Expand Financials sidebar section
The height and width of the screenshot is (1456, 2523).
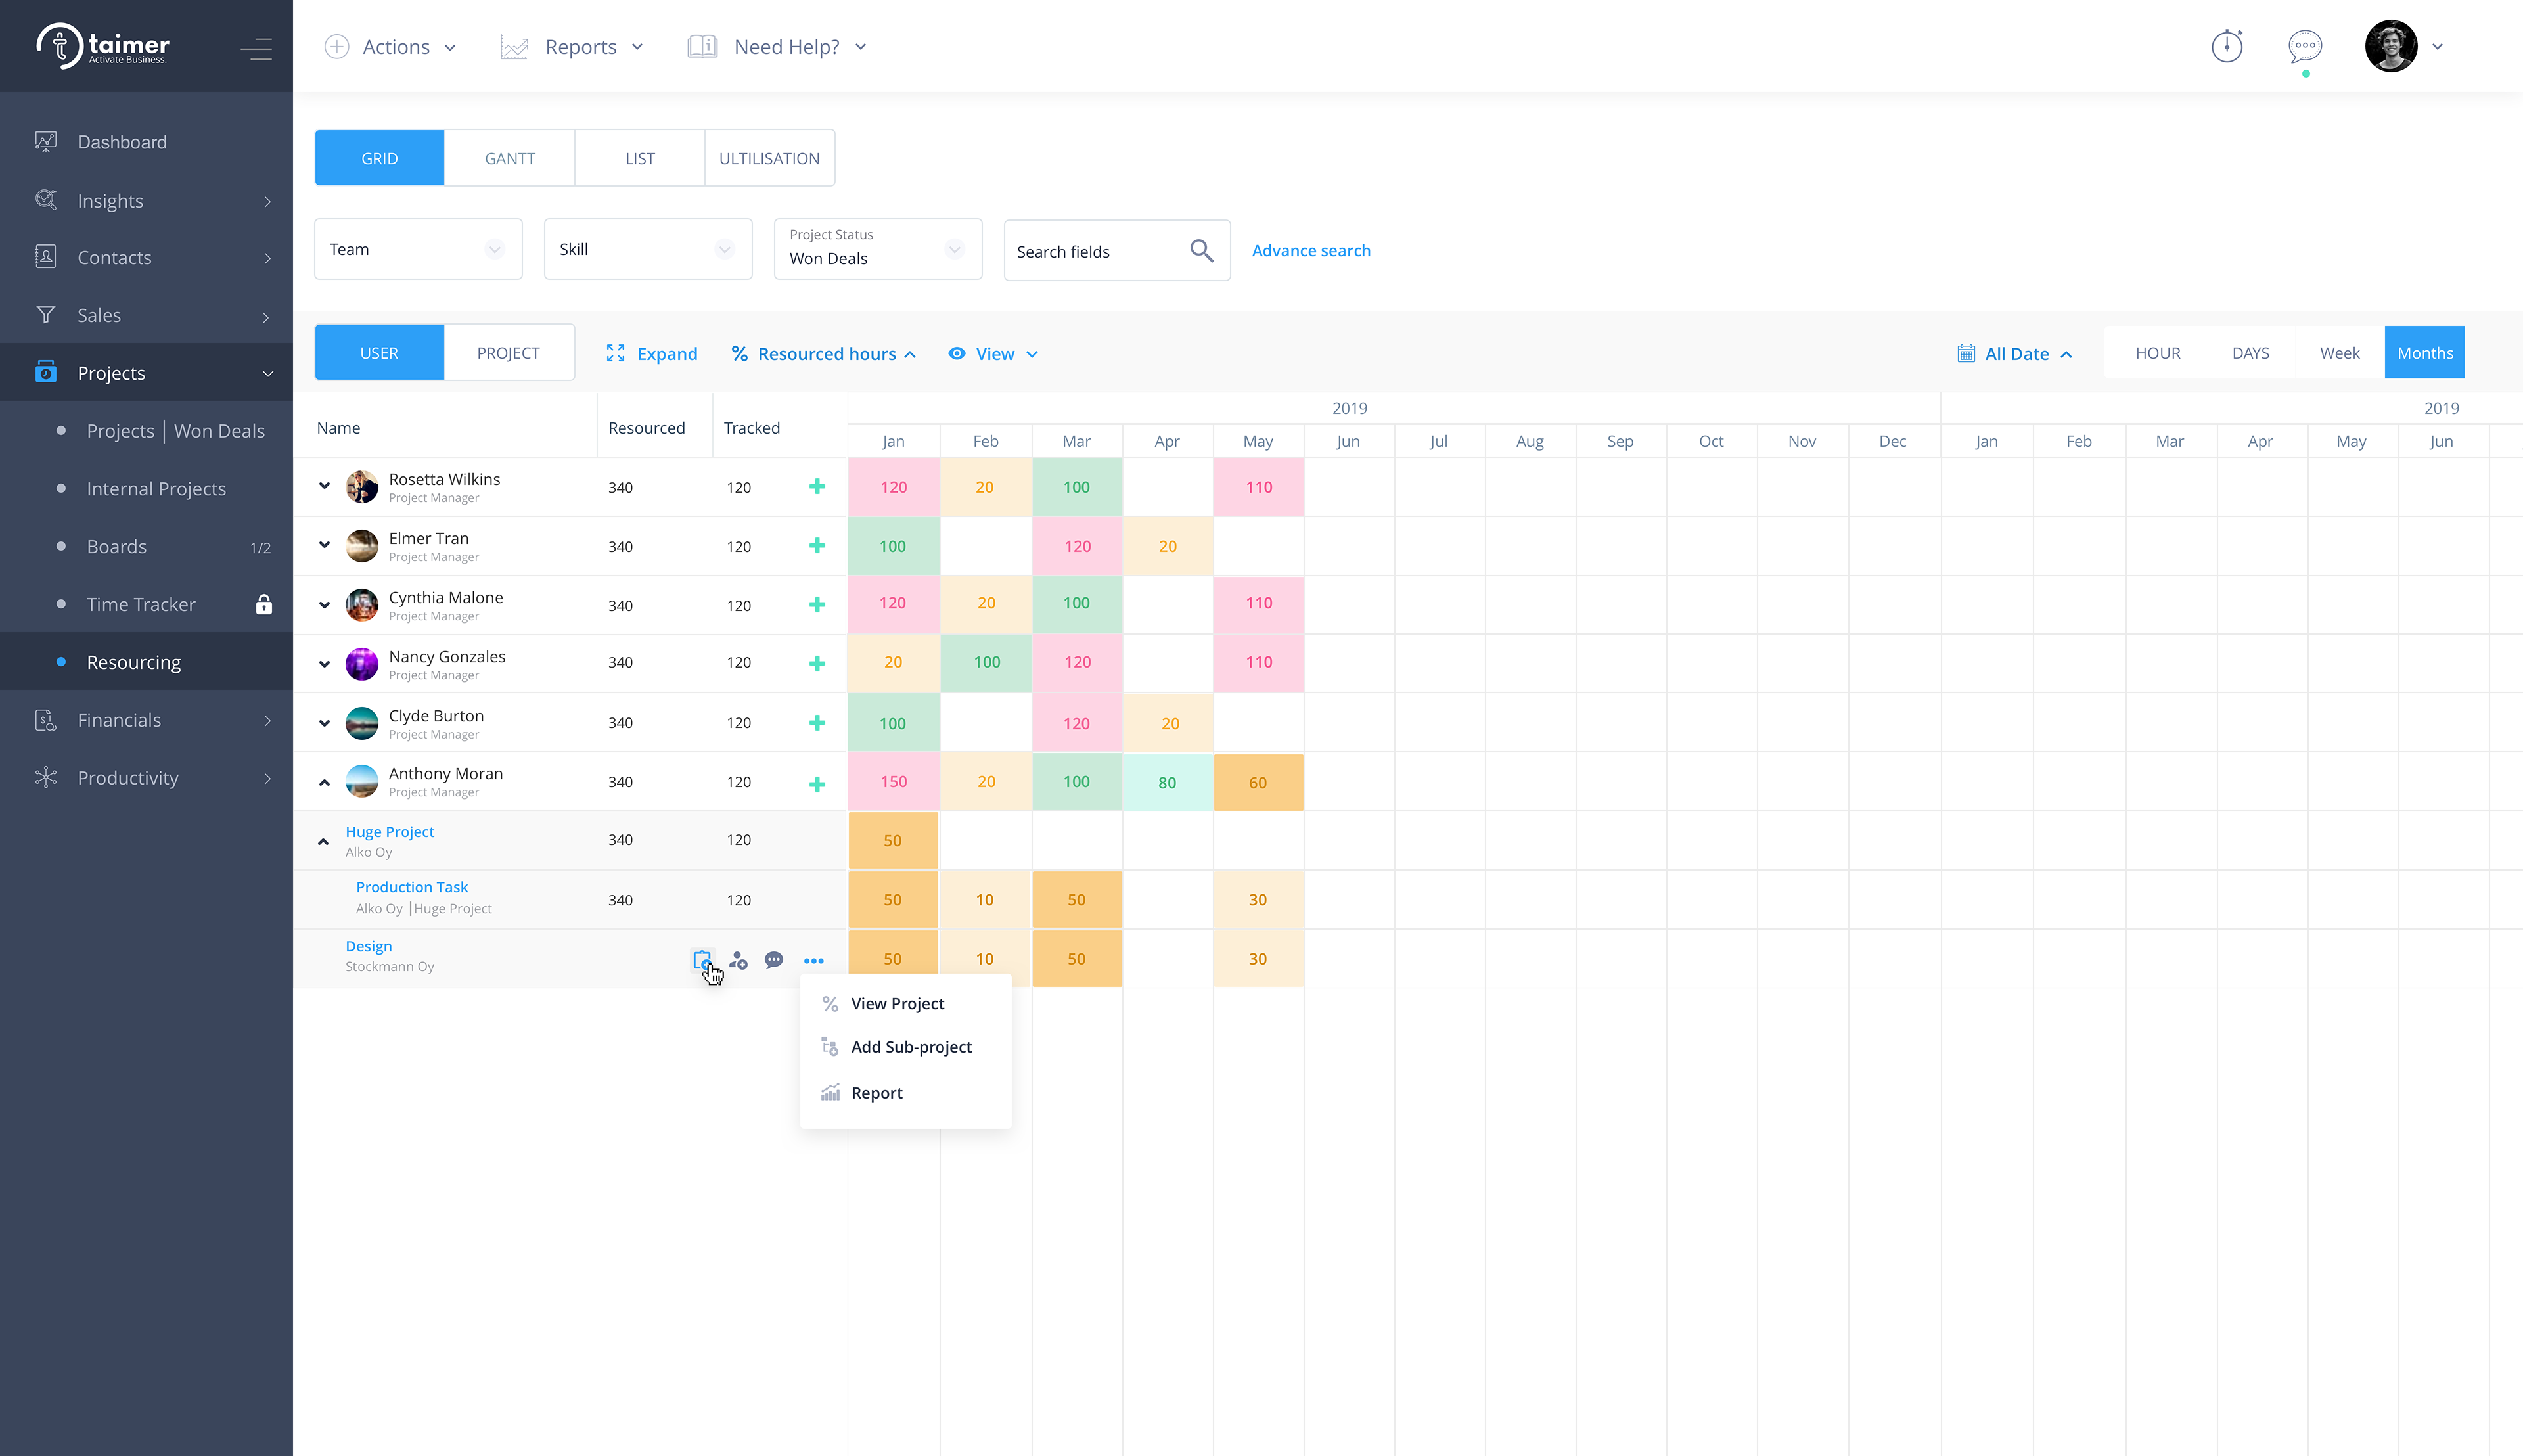(146, 720)
